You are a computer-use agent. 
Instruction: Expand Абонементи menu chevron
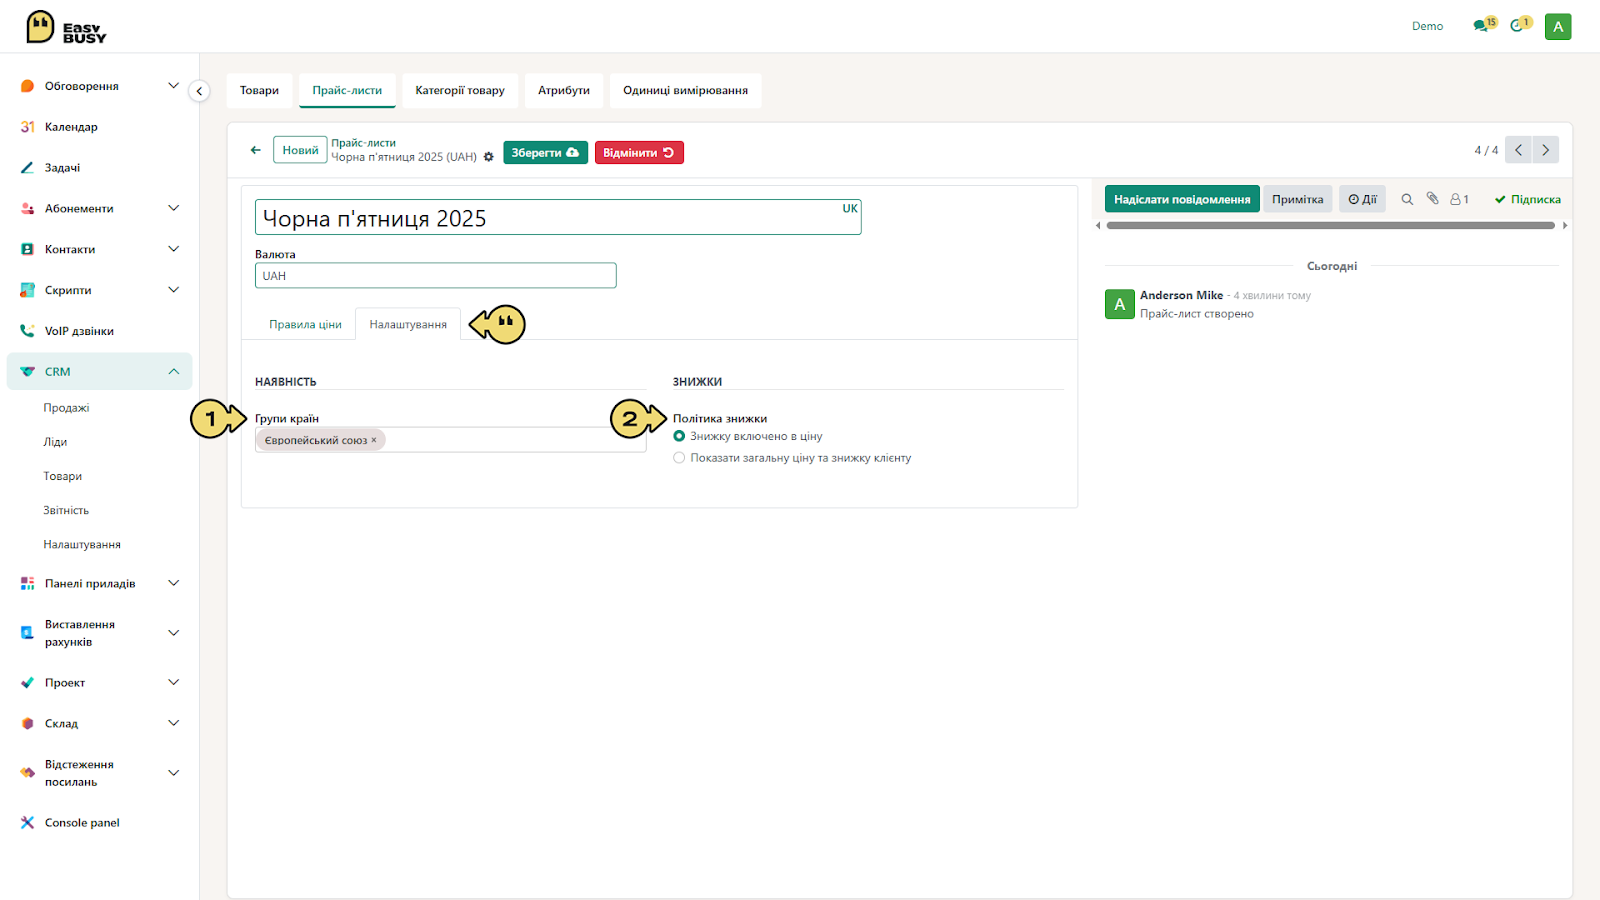pos(173,208)
